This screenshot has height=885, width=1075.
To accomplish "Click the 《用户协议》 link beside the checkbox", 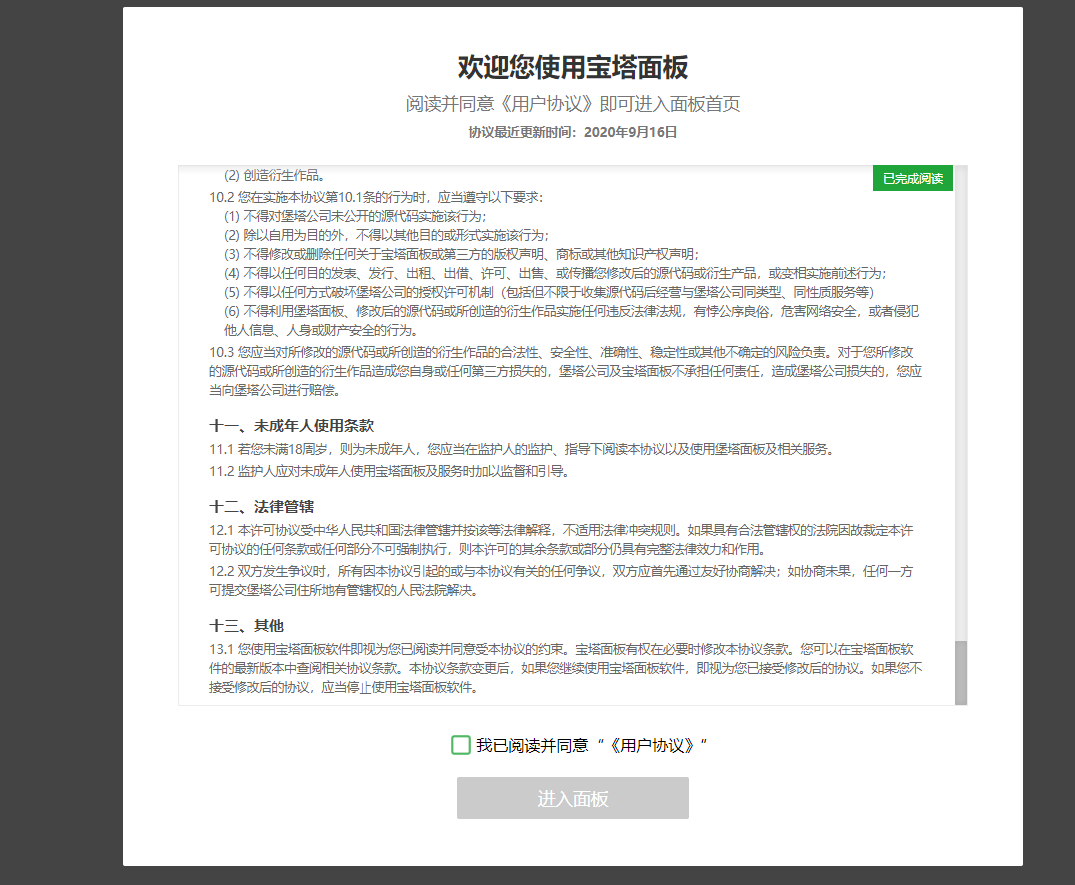I will pos(651,745).
